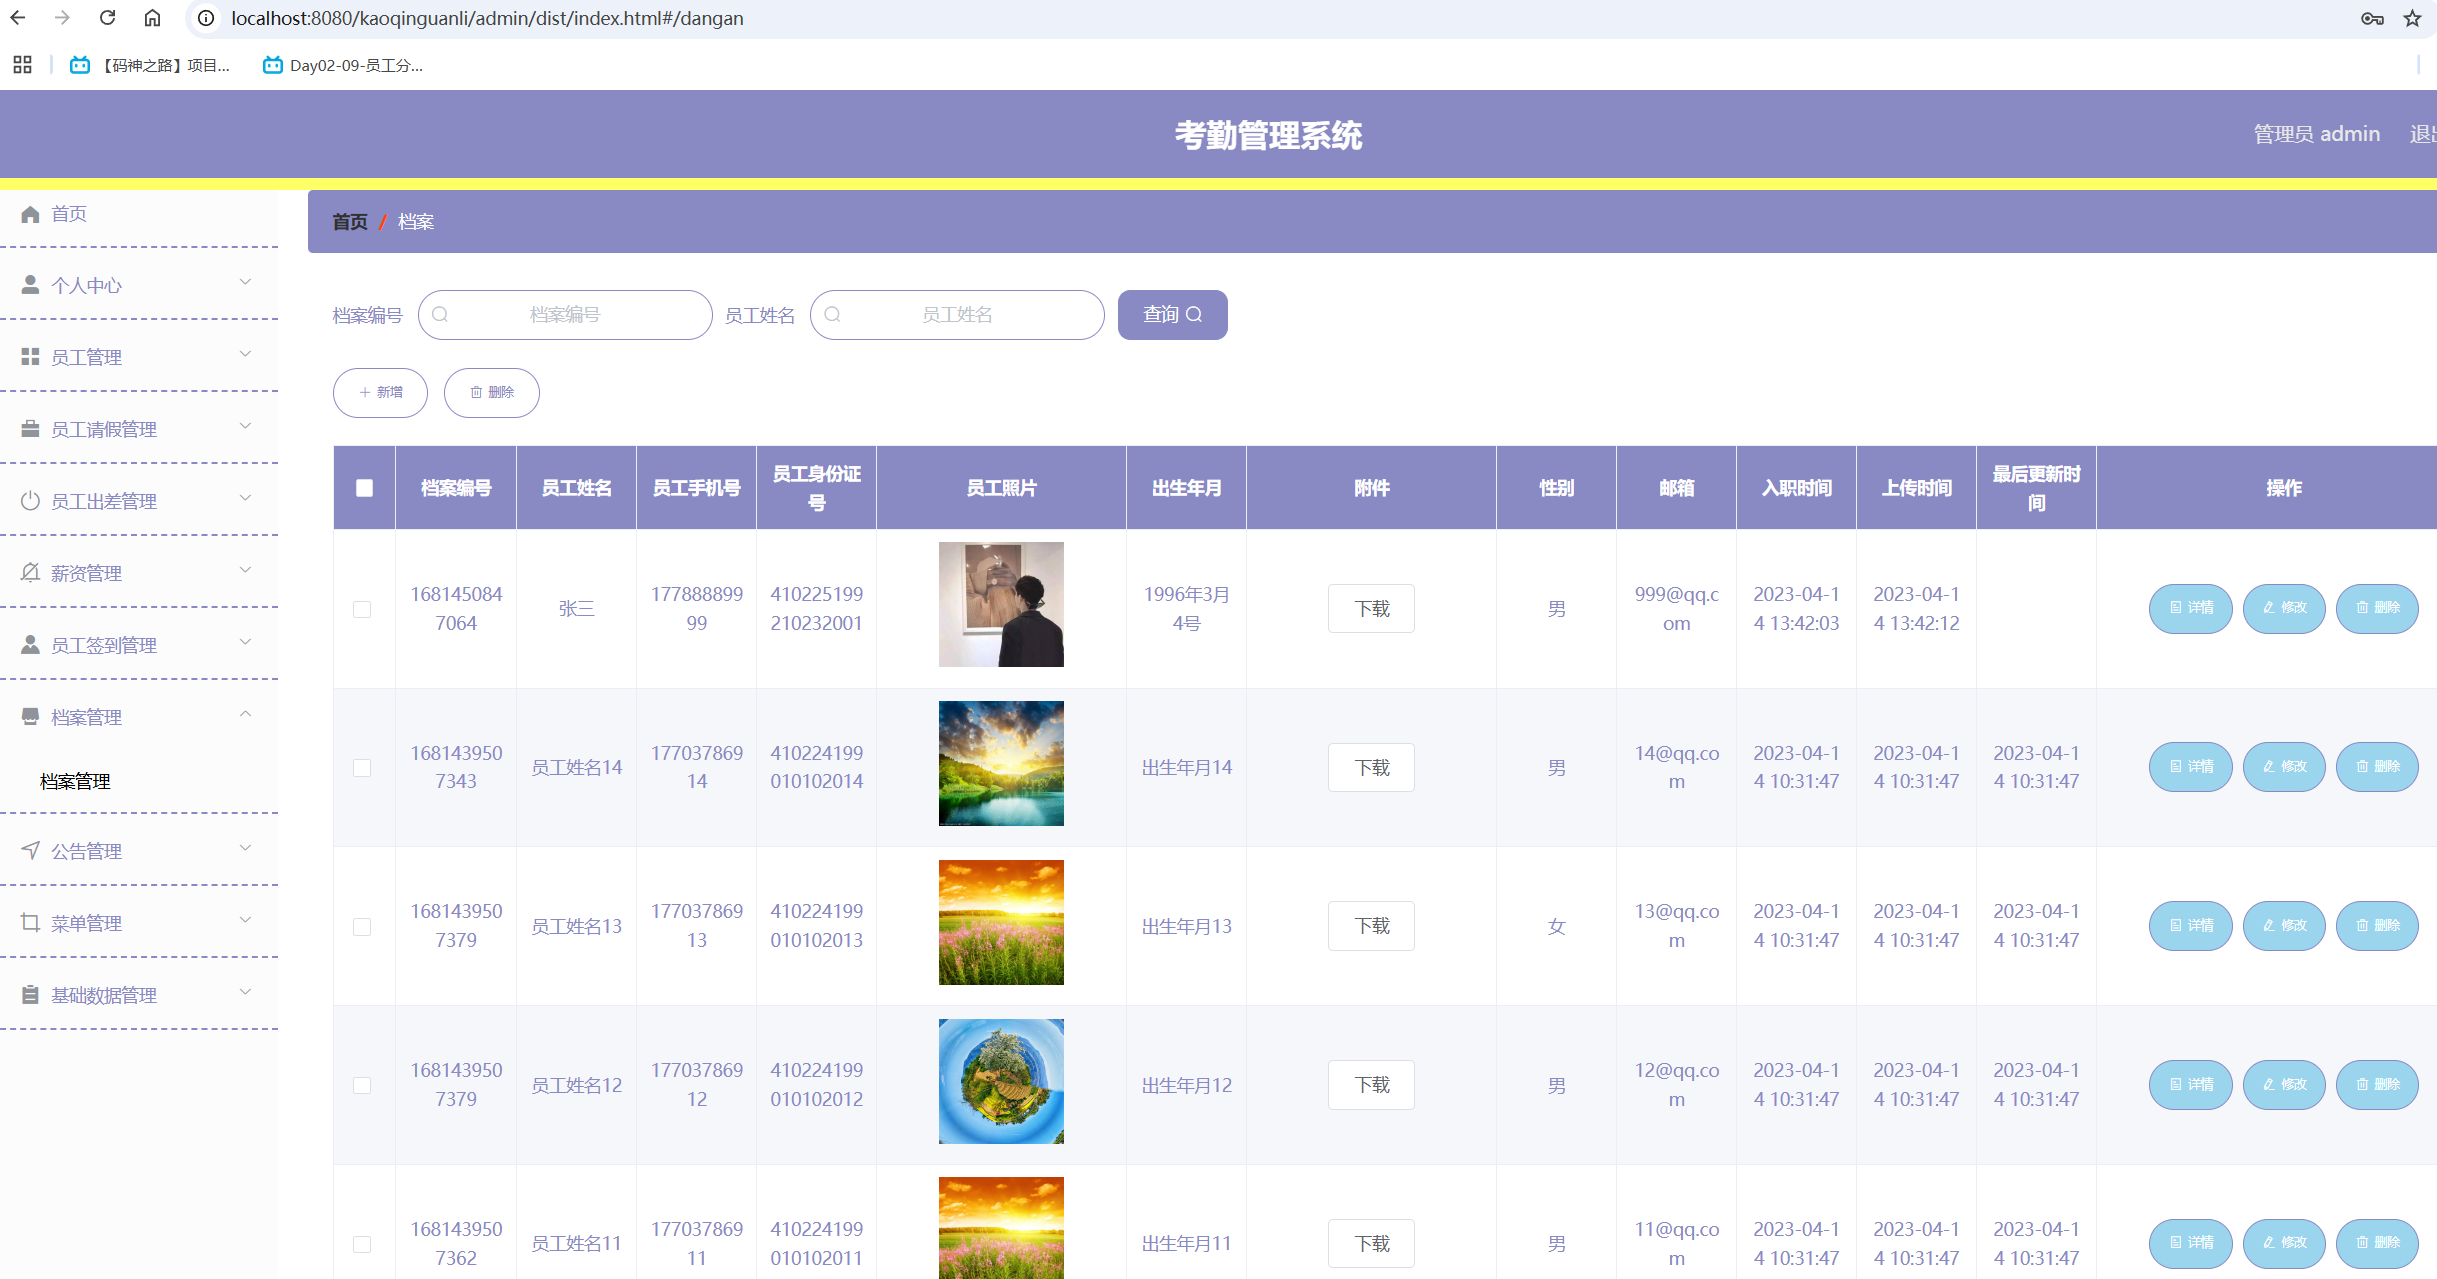The width and height of the screenshot is (2437, 1279).
Task: Click 首页 in the breadcrumb bar
Action: coord(350,222)
